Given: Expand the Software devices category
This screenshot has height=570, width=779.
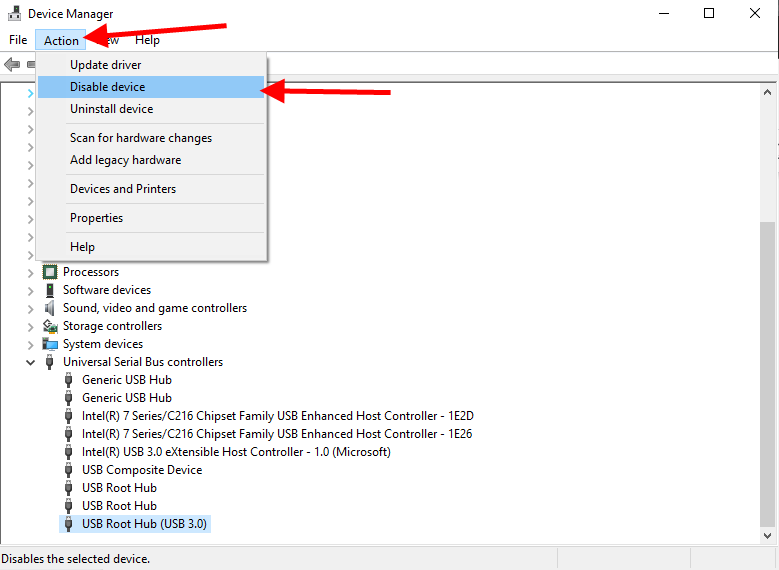Looking at the screenshot, I should point(30,290).
